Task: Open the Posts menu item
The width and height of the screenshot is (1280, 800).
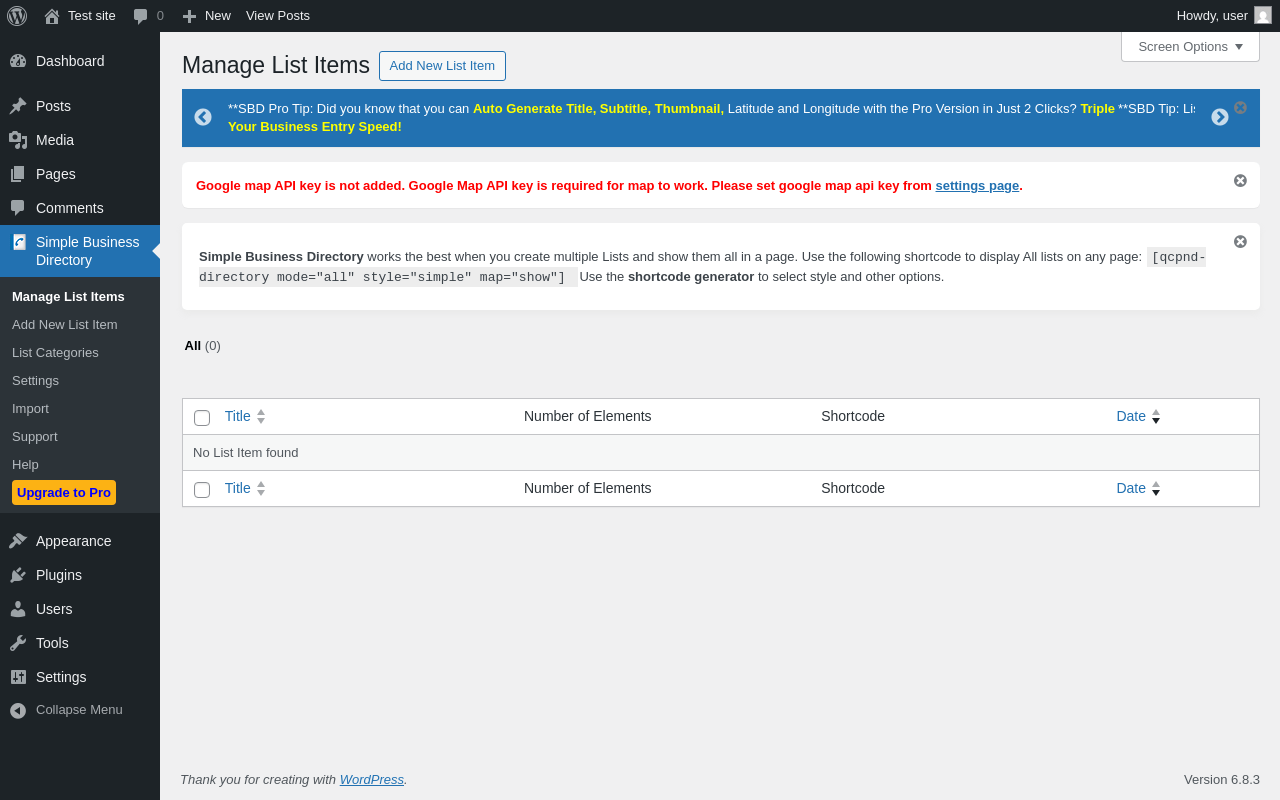Action: tap(80, 106)
